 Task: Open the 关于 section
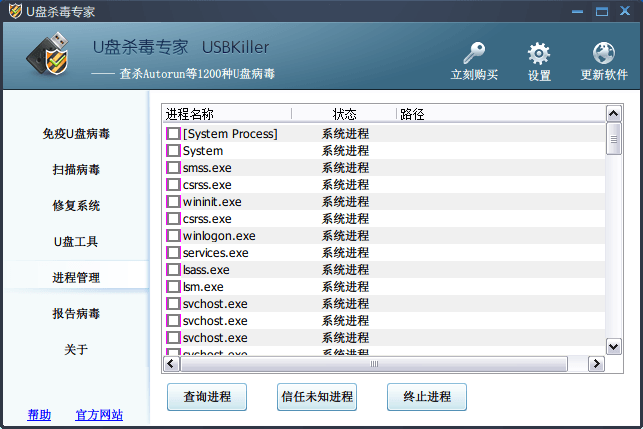tap(76, 350)
